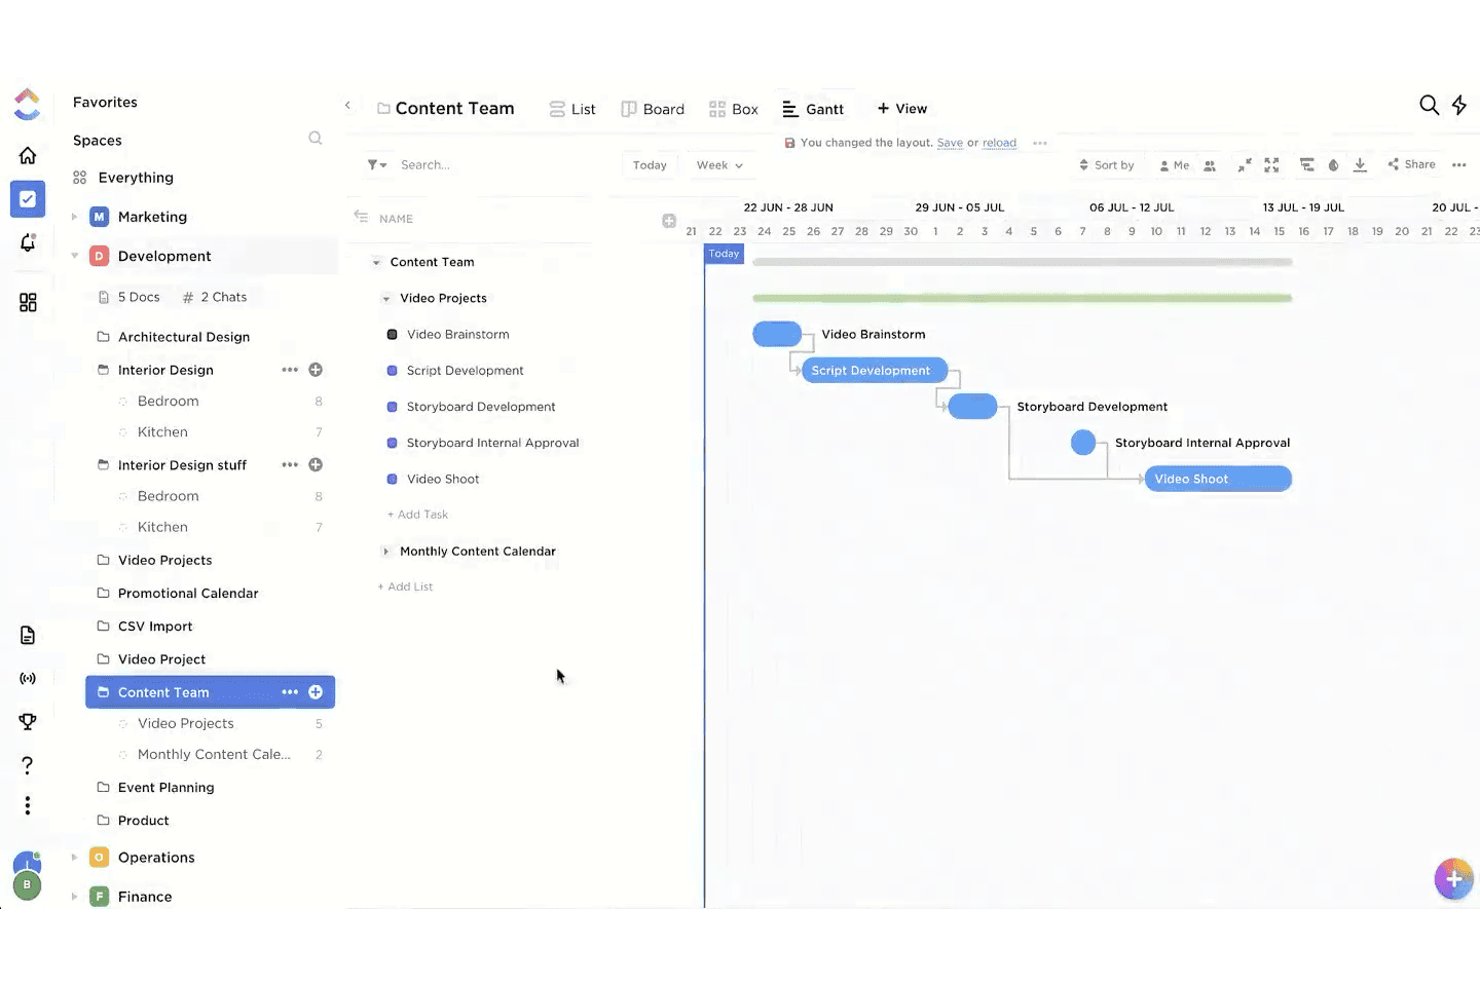Screen dimensions: 1480x987
Task: Open the Home icon in left rail
Action: (28, 155)
